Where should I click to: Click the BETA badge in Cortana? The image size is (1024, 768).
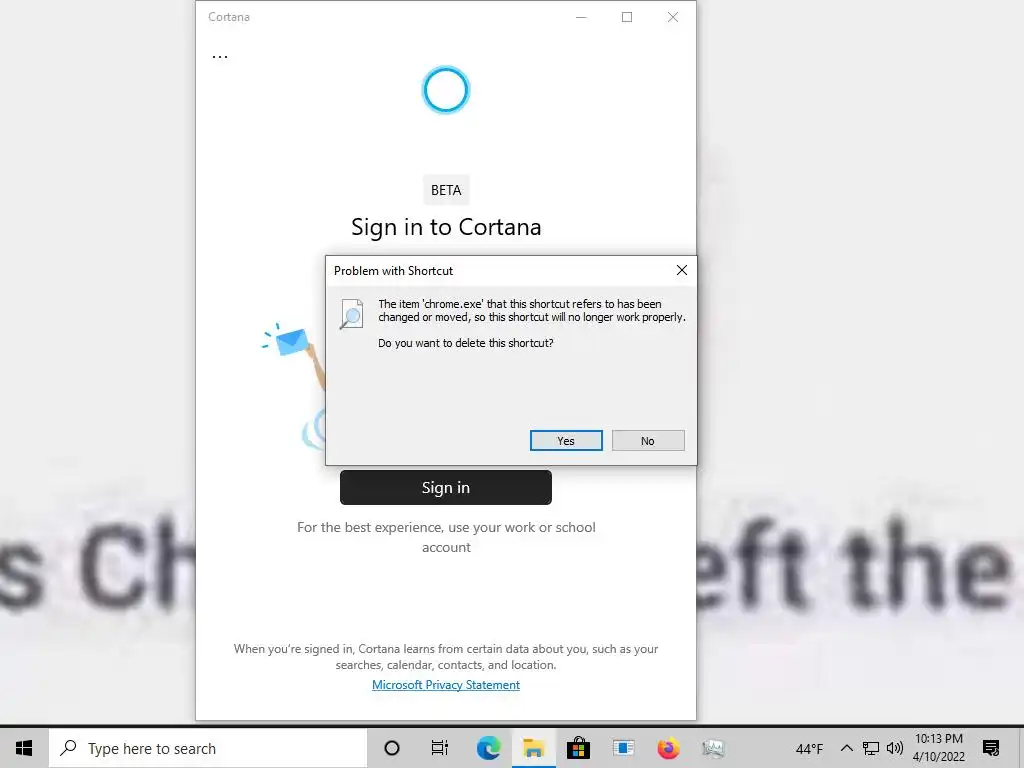446,190
